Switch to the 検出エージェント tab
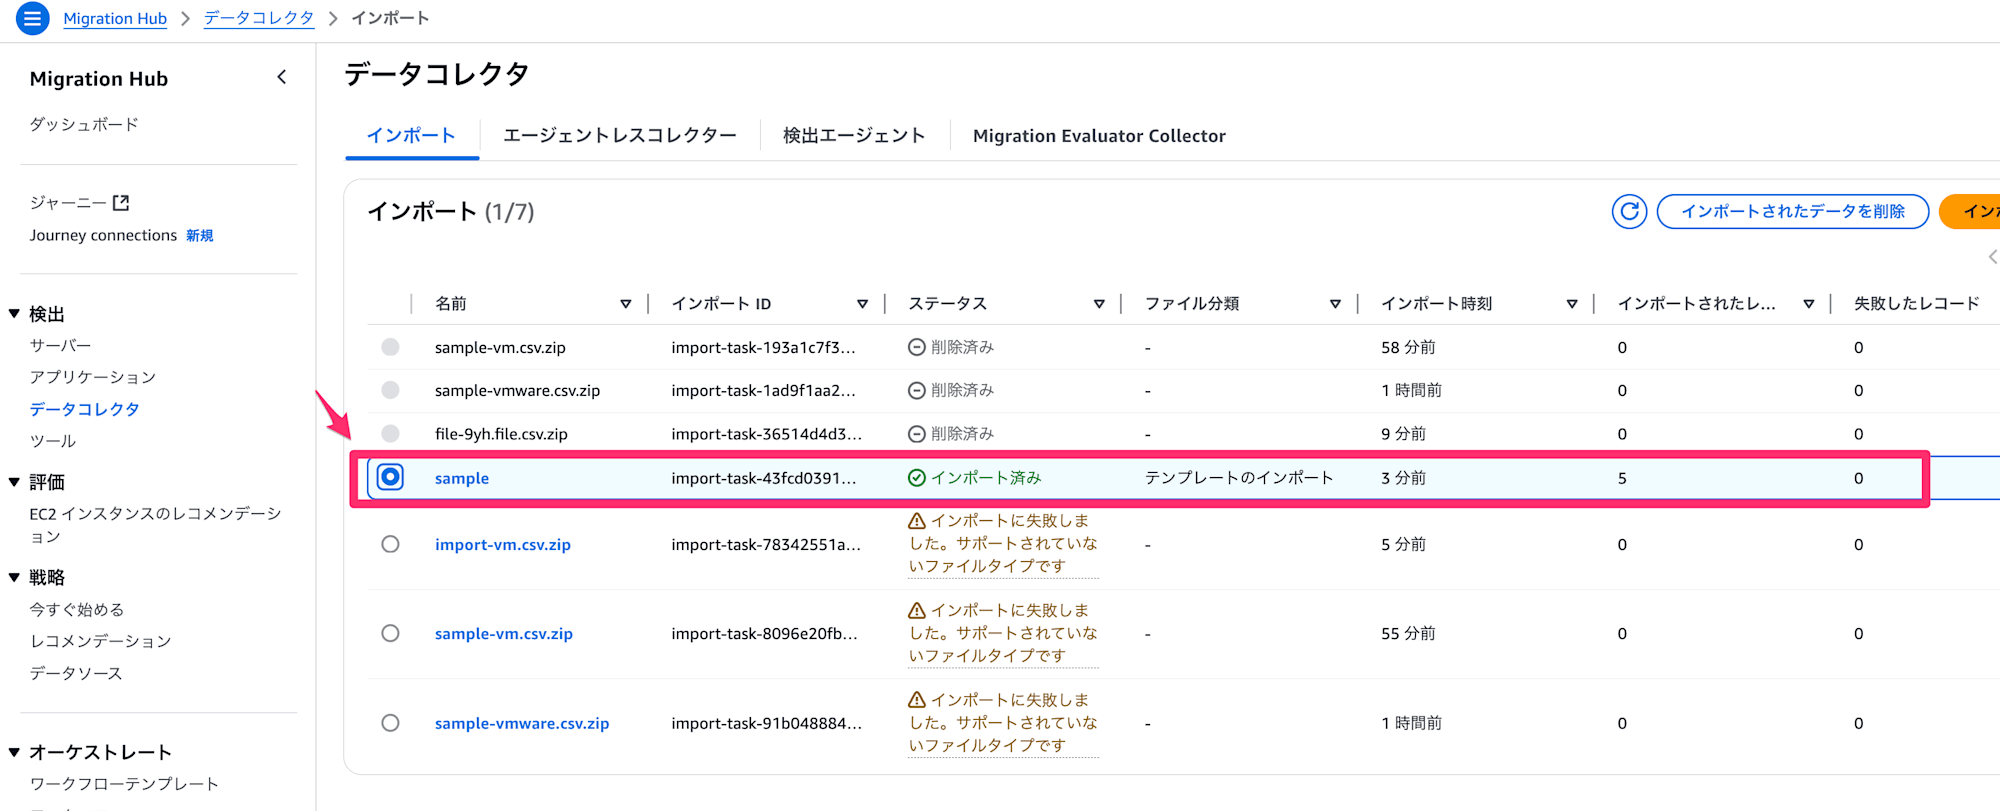 (x=854, y=136)
